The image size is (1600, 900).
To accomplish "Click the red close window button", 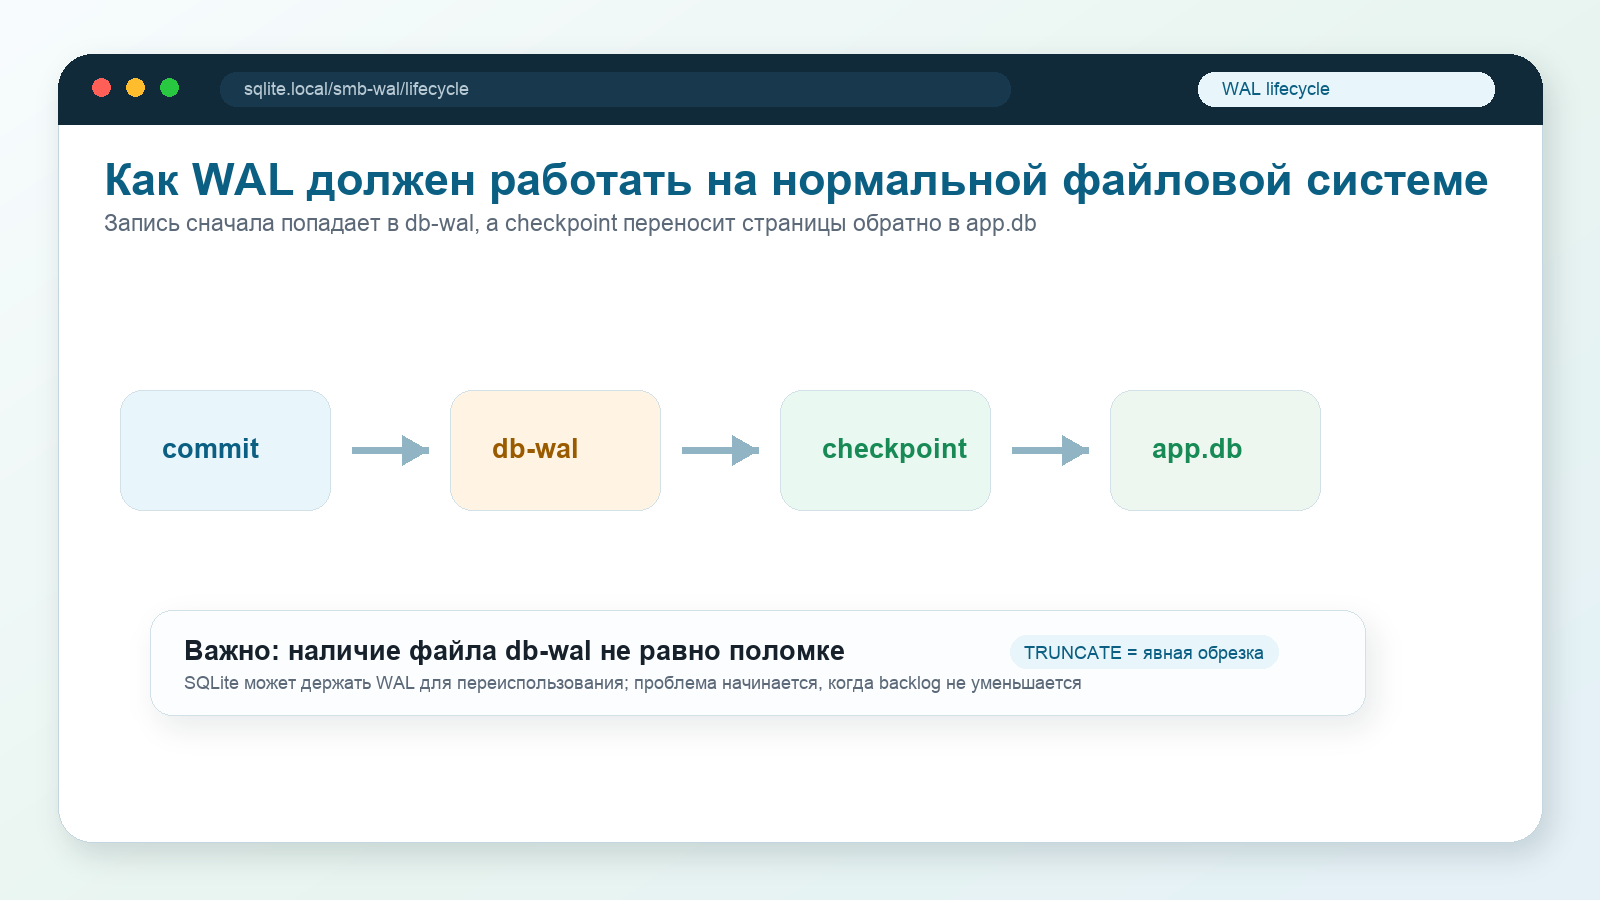I will point(101,88).
